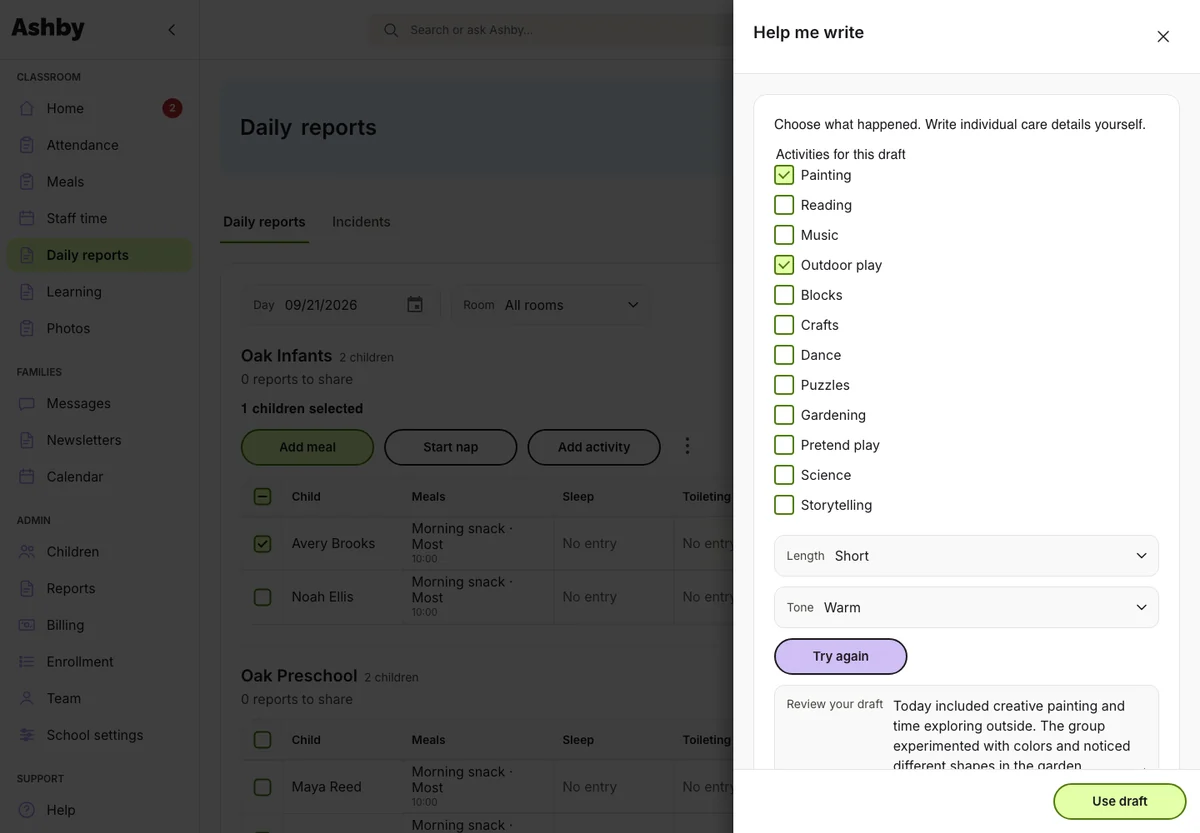This screenshot has width=1200, height=833.
Task: Click the Enrollment sidebar icon
Action: 27,662
